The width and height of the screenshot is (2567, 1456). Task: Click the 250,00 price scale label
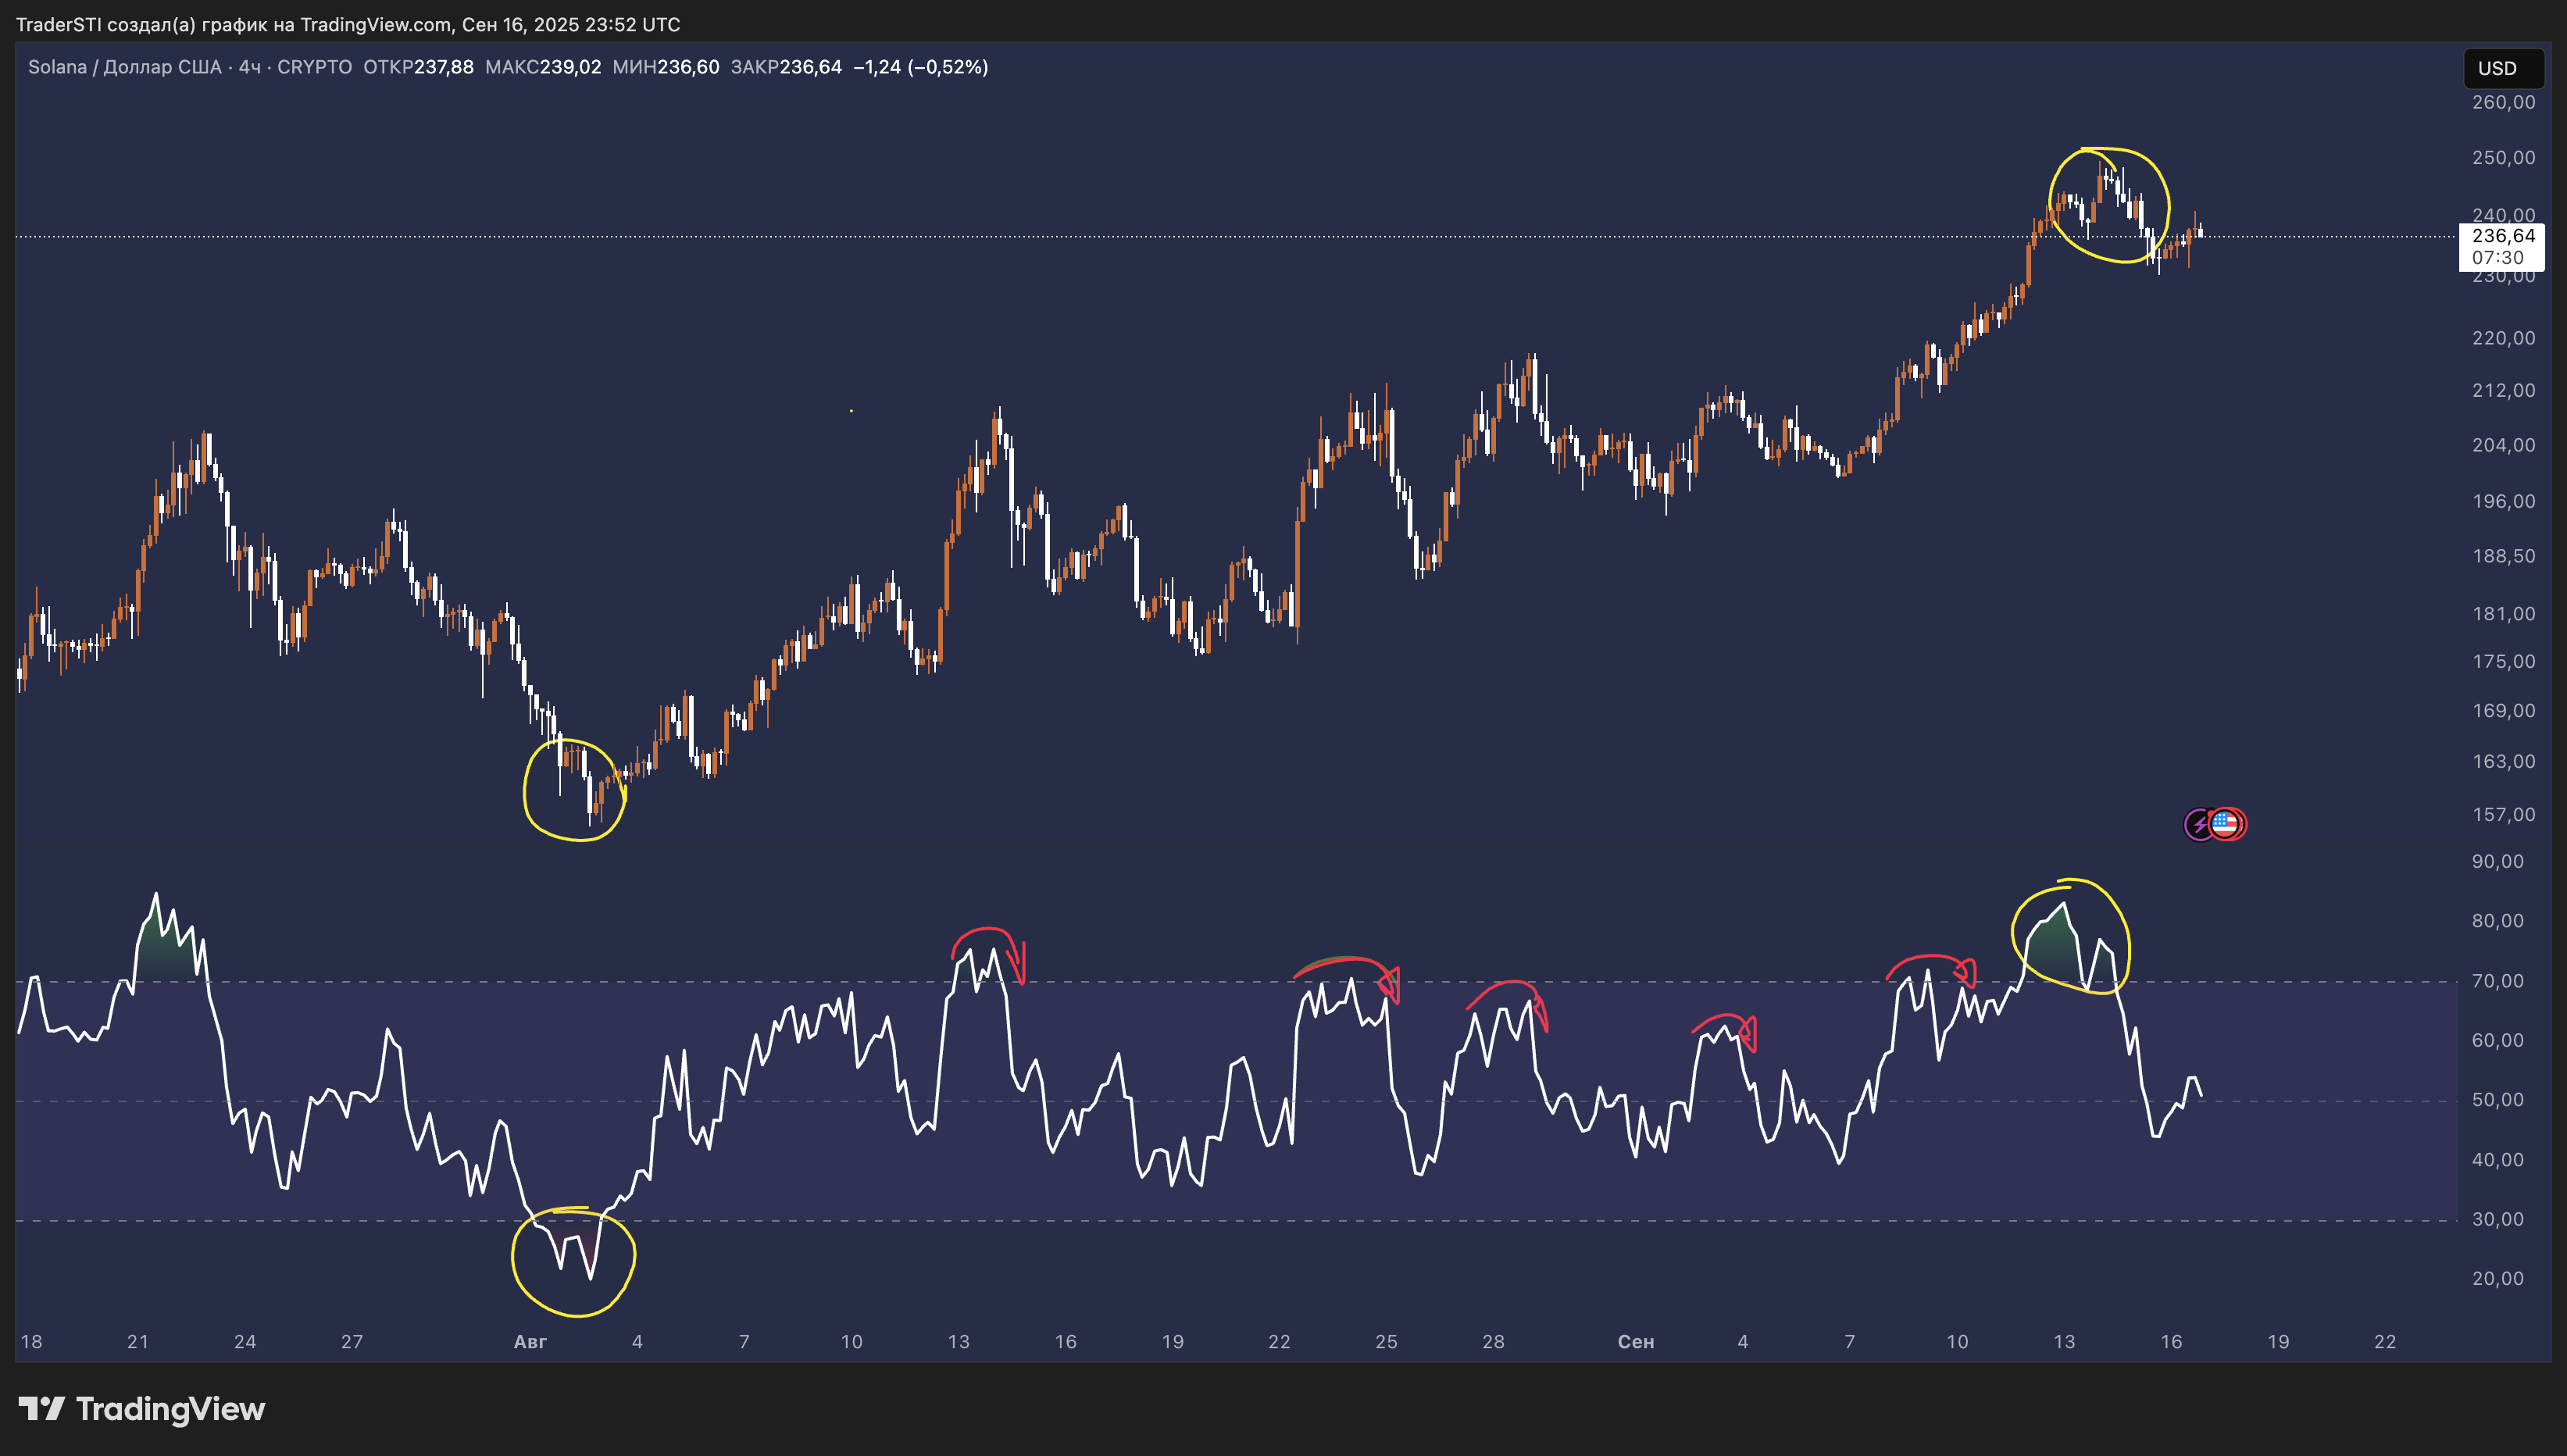(x=2502, y=158)
